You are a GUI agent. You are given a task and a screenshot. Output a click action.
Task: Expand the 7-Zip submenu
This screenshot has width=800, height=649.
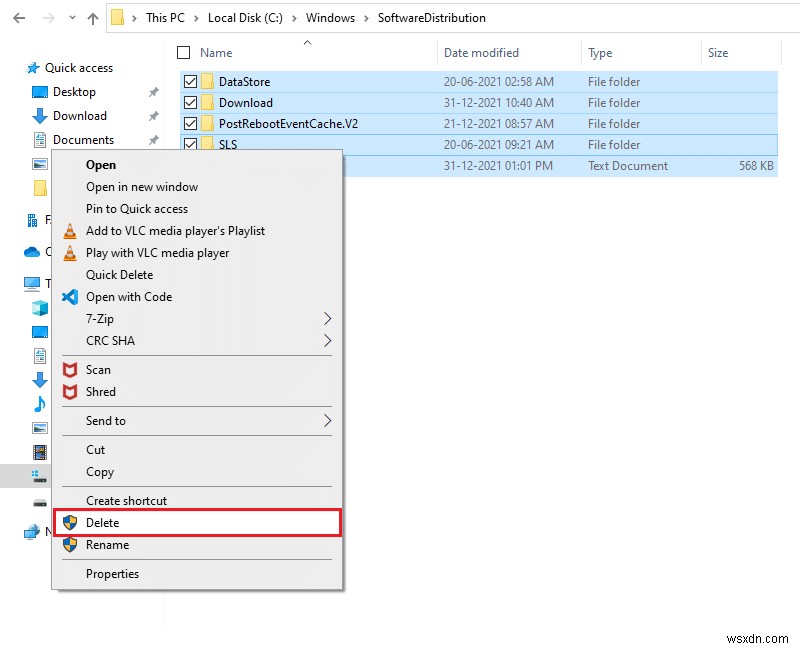click(x=100, y=319)
